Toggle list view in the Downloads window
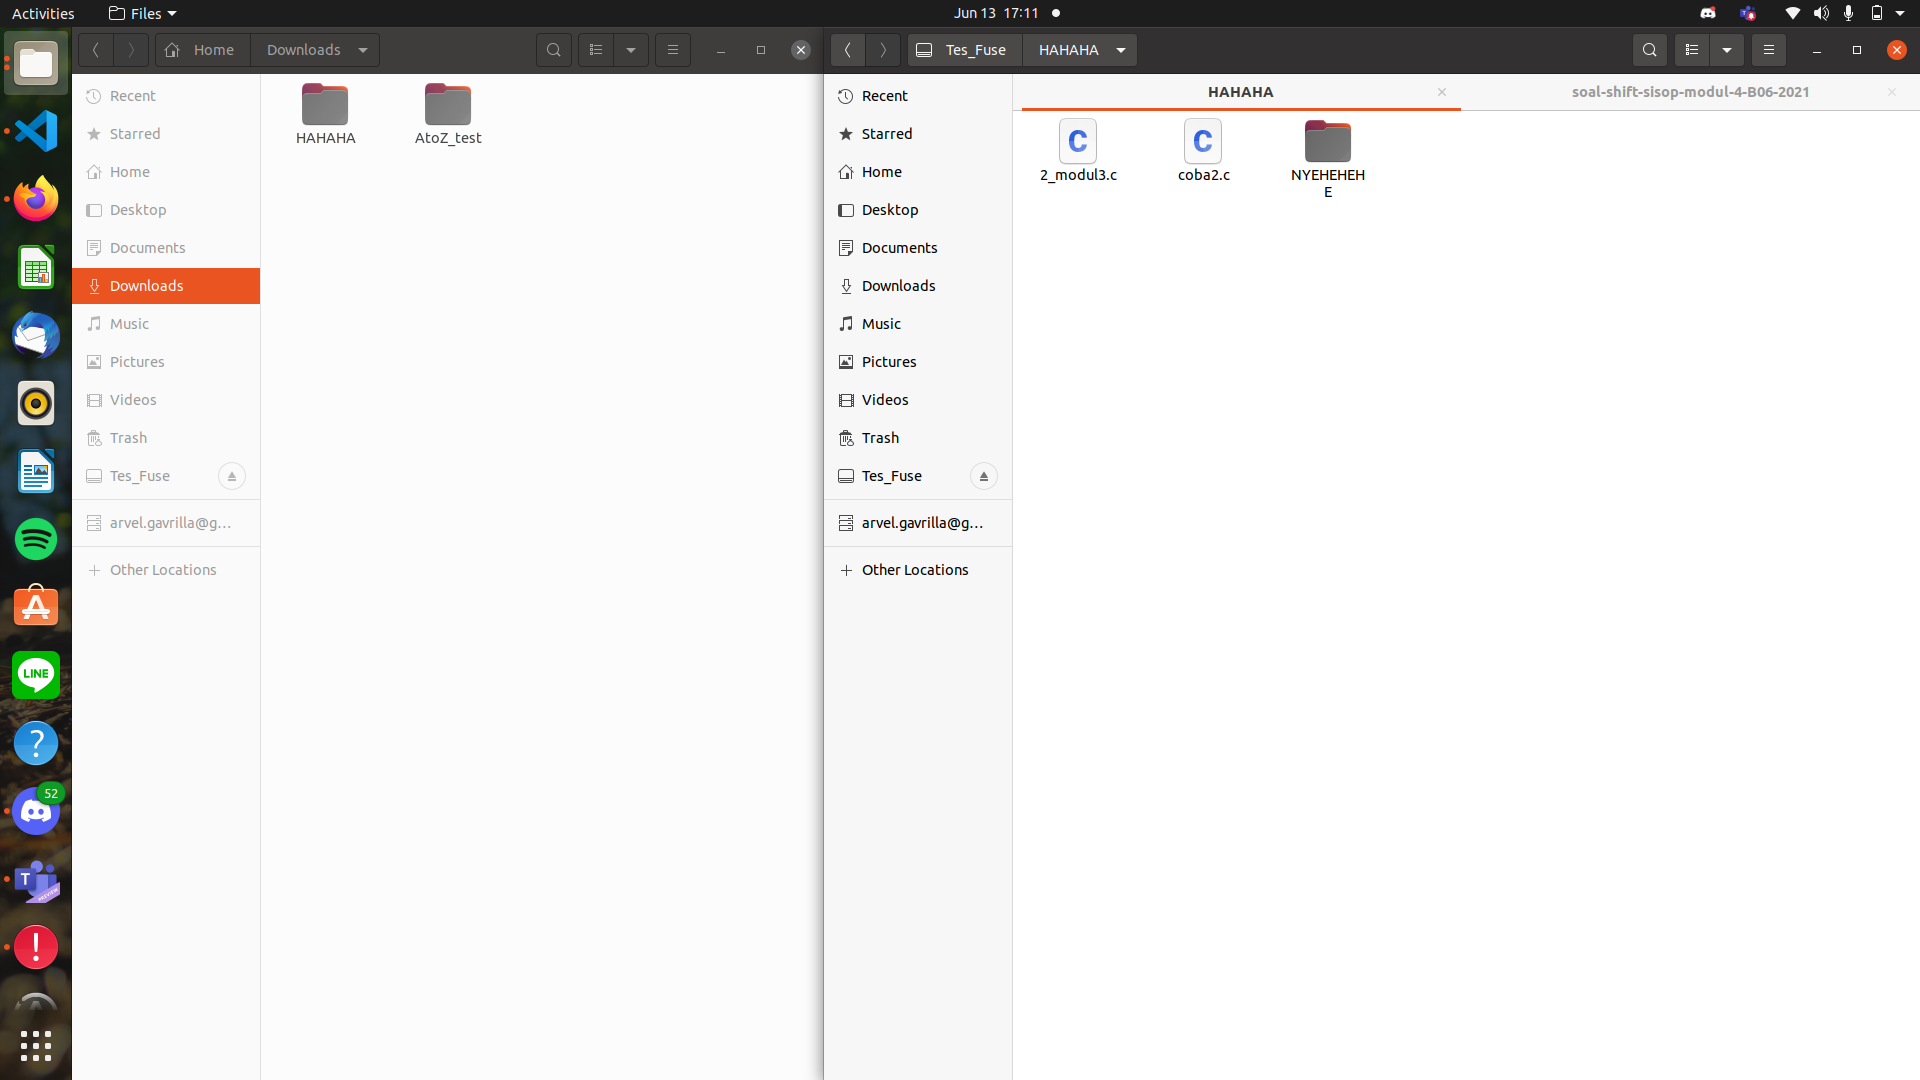 point(596,50)
